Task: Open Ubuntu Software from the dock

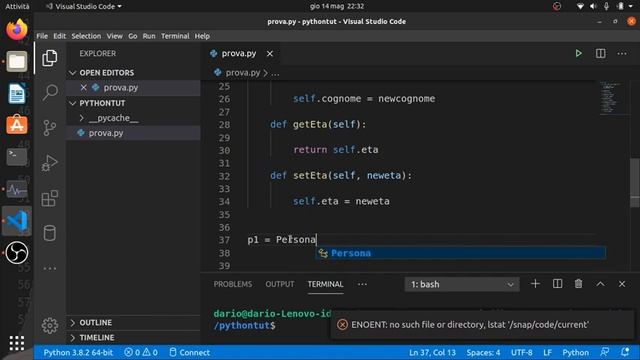Action: (17, 125)
